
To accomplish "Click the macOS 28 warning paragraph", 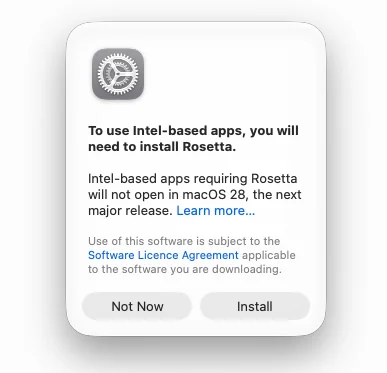I will click(x=195, y=195).
